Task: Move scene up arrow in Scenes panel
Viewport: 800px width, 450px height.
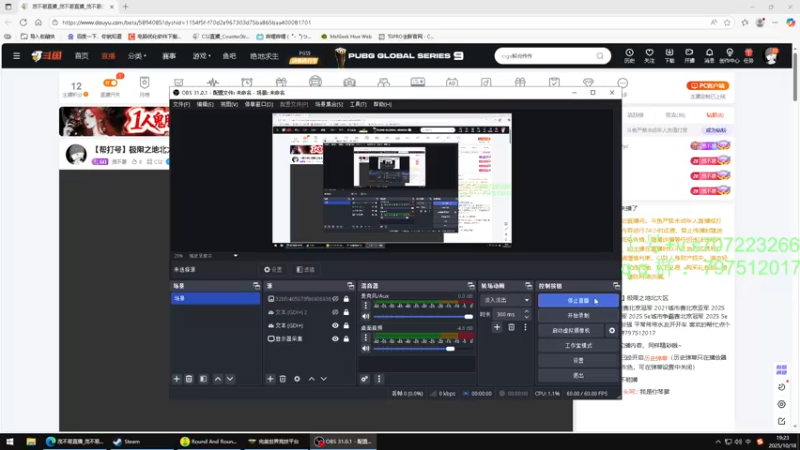Action: point(218,379)
